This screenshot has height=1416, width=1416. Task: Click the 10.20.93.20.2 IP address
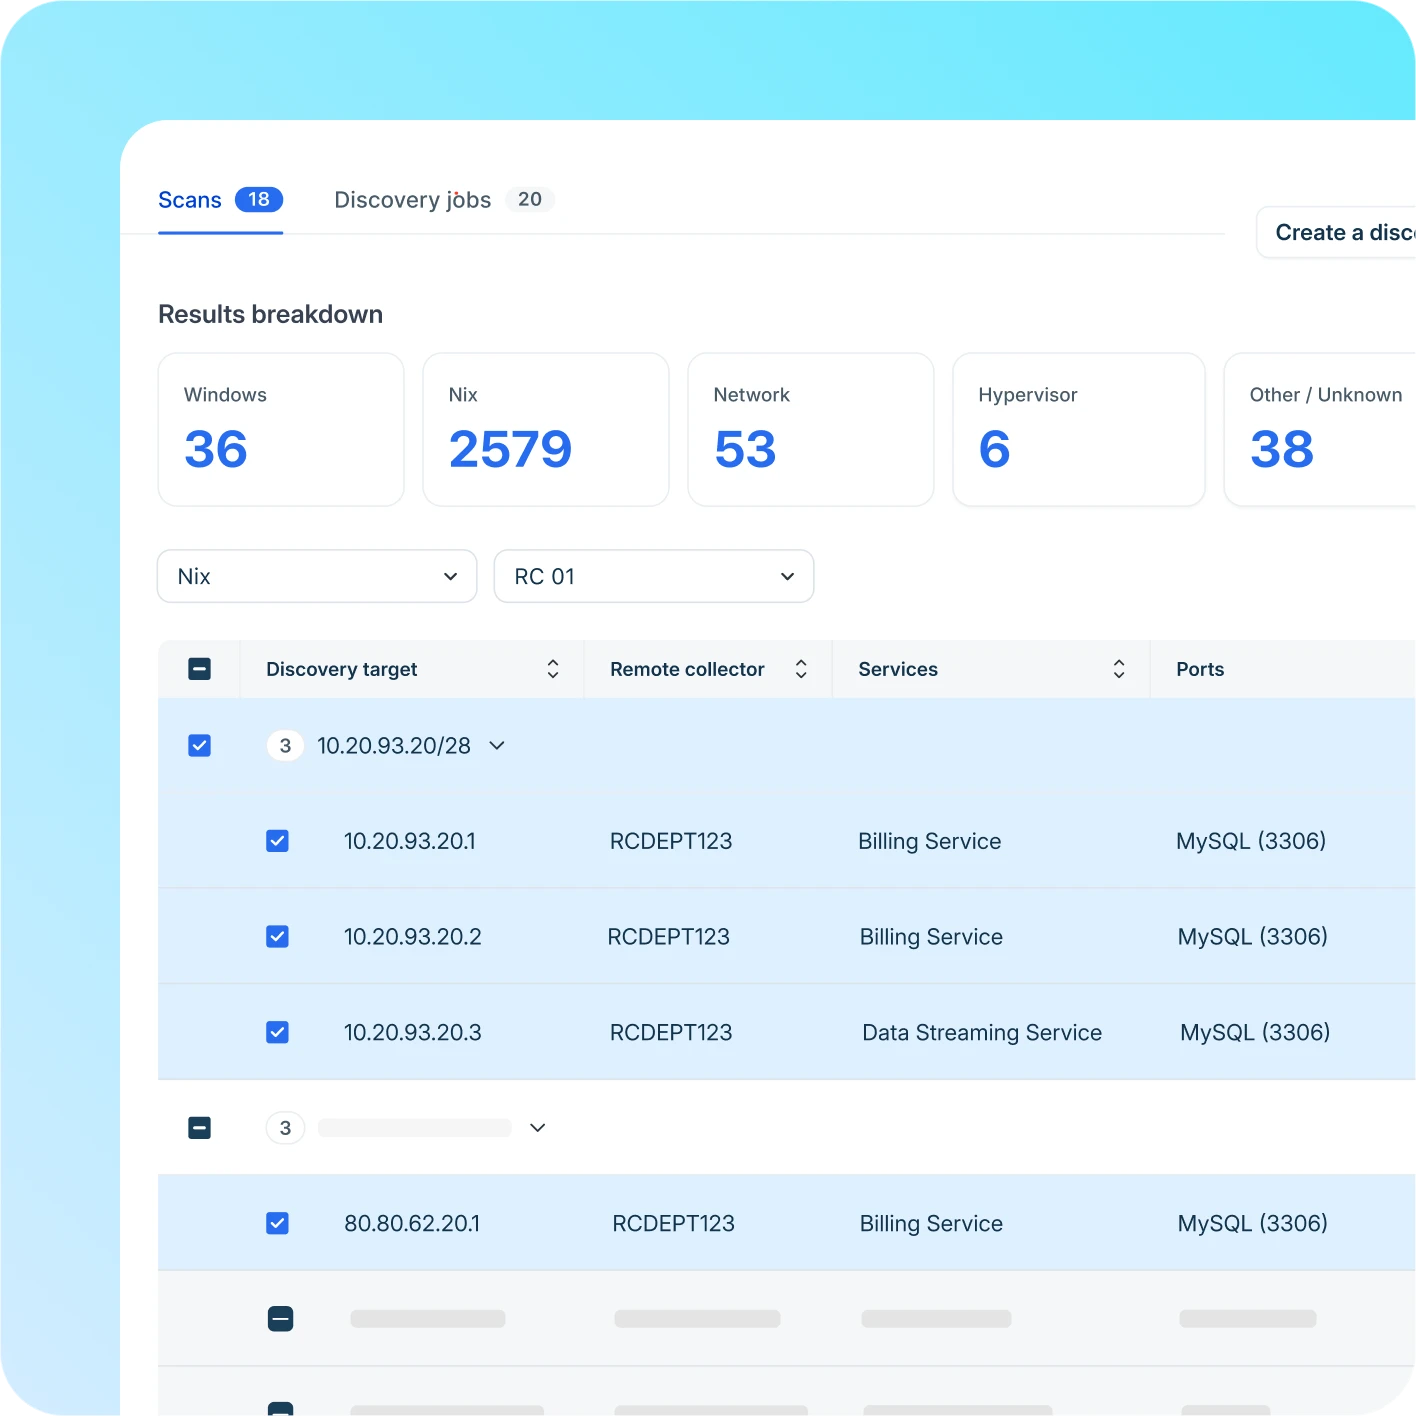click(x=413, y=937)
